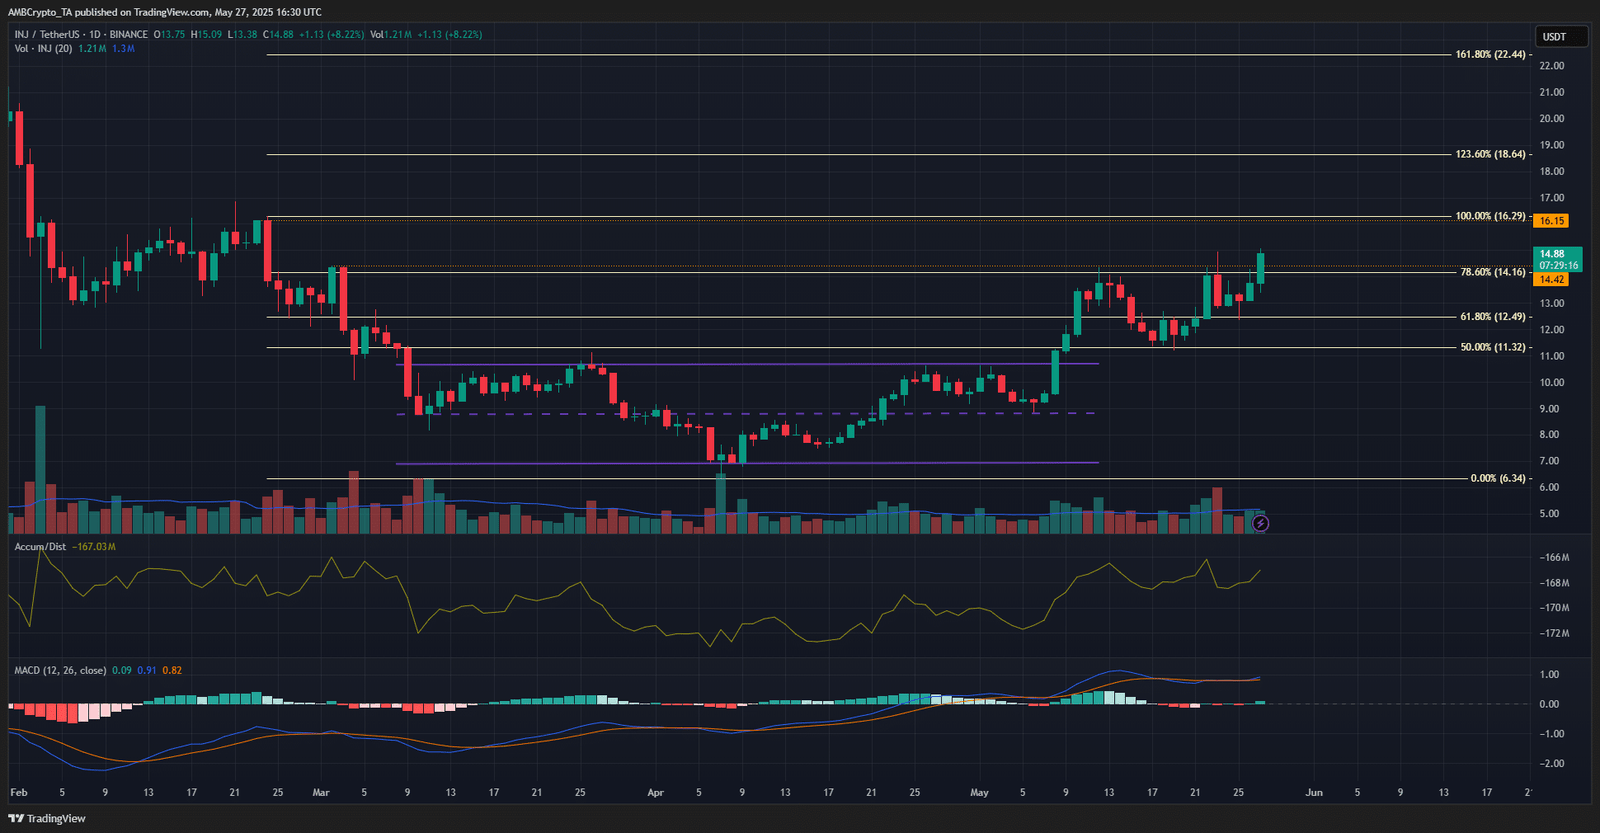Click the purple lightning bolt icon on chart

coord(1260,523)
